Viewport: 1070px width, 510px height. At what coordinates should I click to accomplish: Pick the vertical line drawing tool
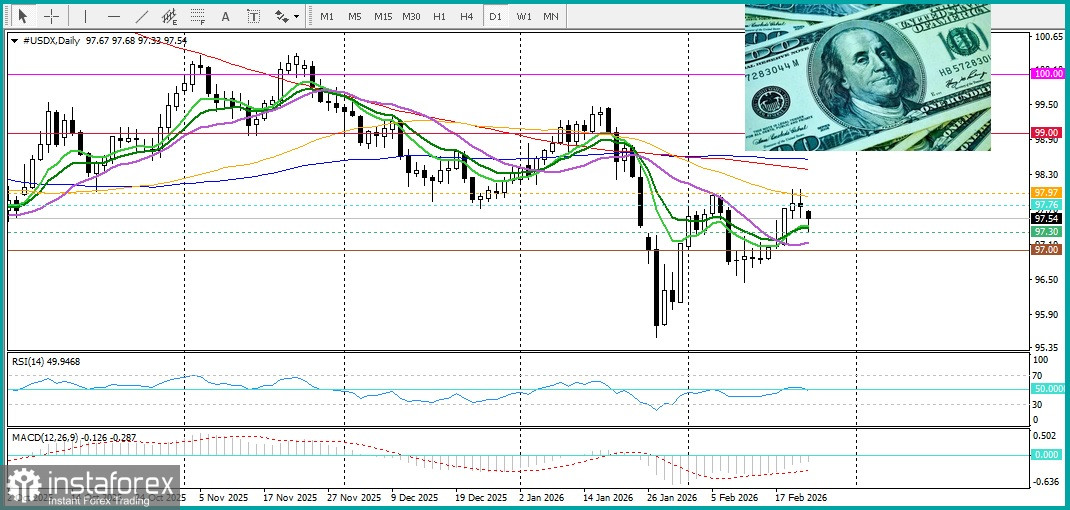point(85,16)
